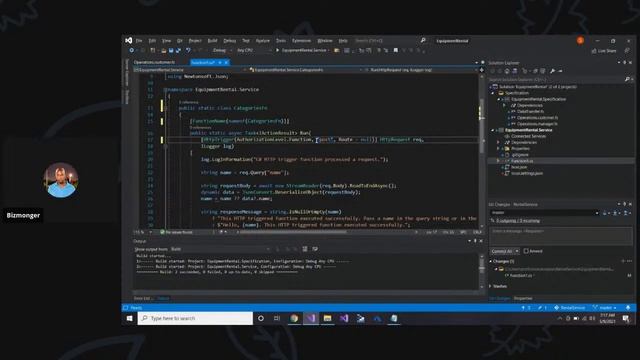Click the commit message input field
640x360 pixels.
(x=560, y=236)
